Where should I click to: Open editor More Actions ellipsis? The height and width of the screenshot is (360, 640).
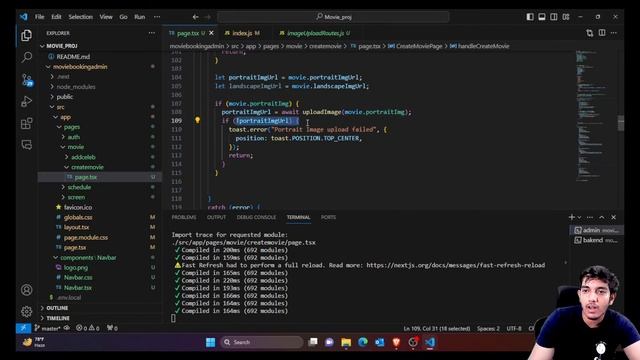(614, 33)
